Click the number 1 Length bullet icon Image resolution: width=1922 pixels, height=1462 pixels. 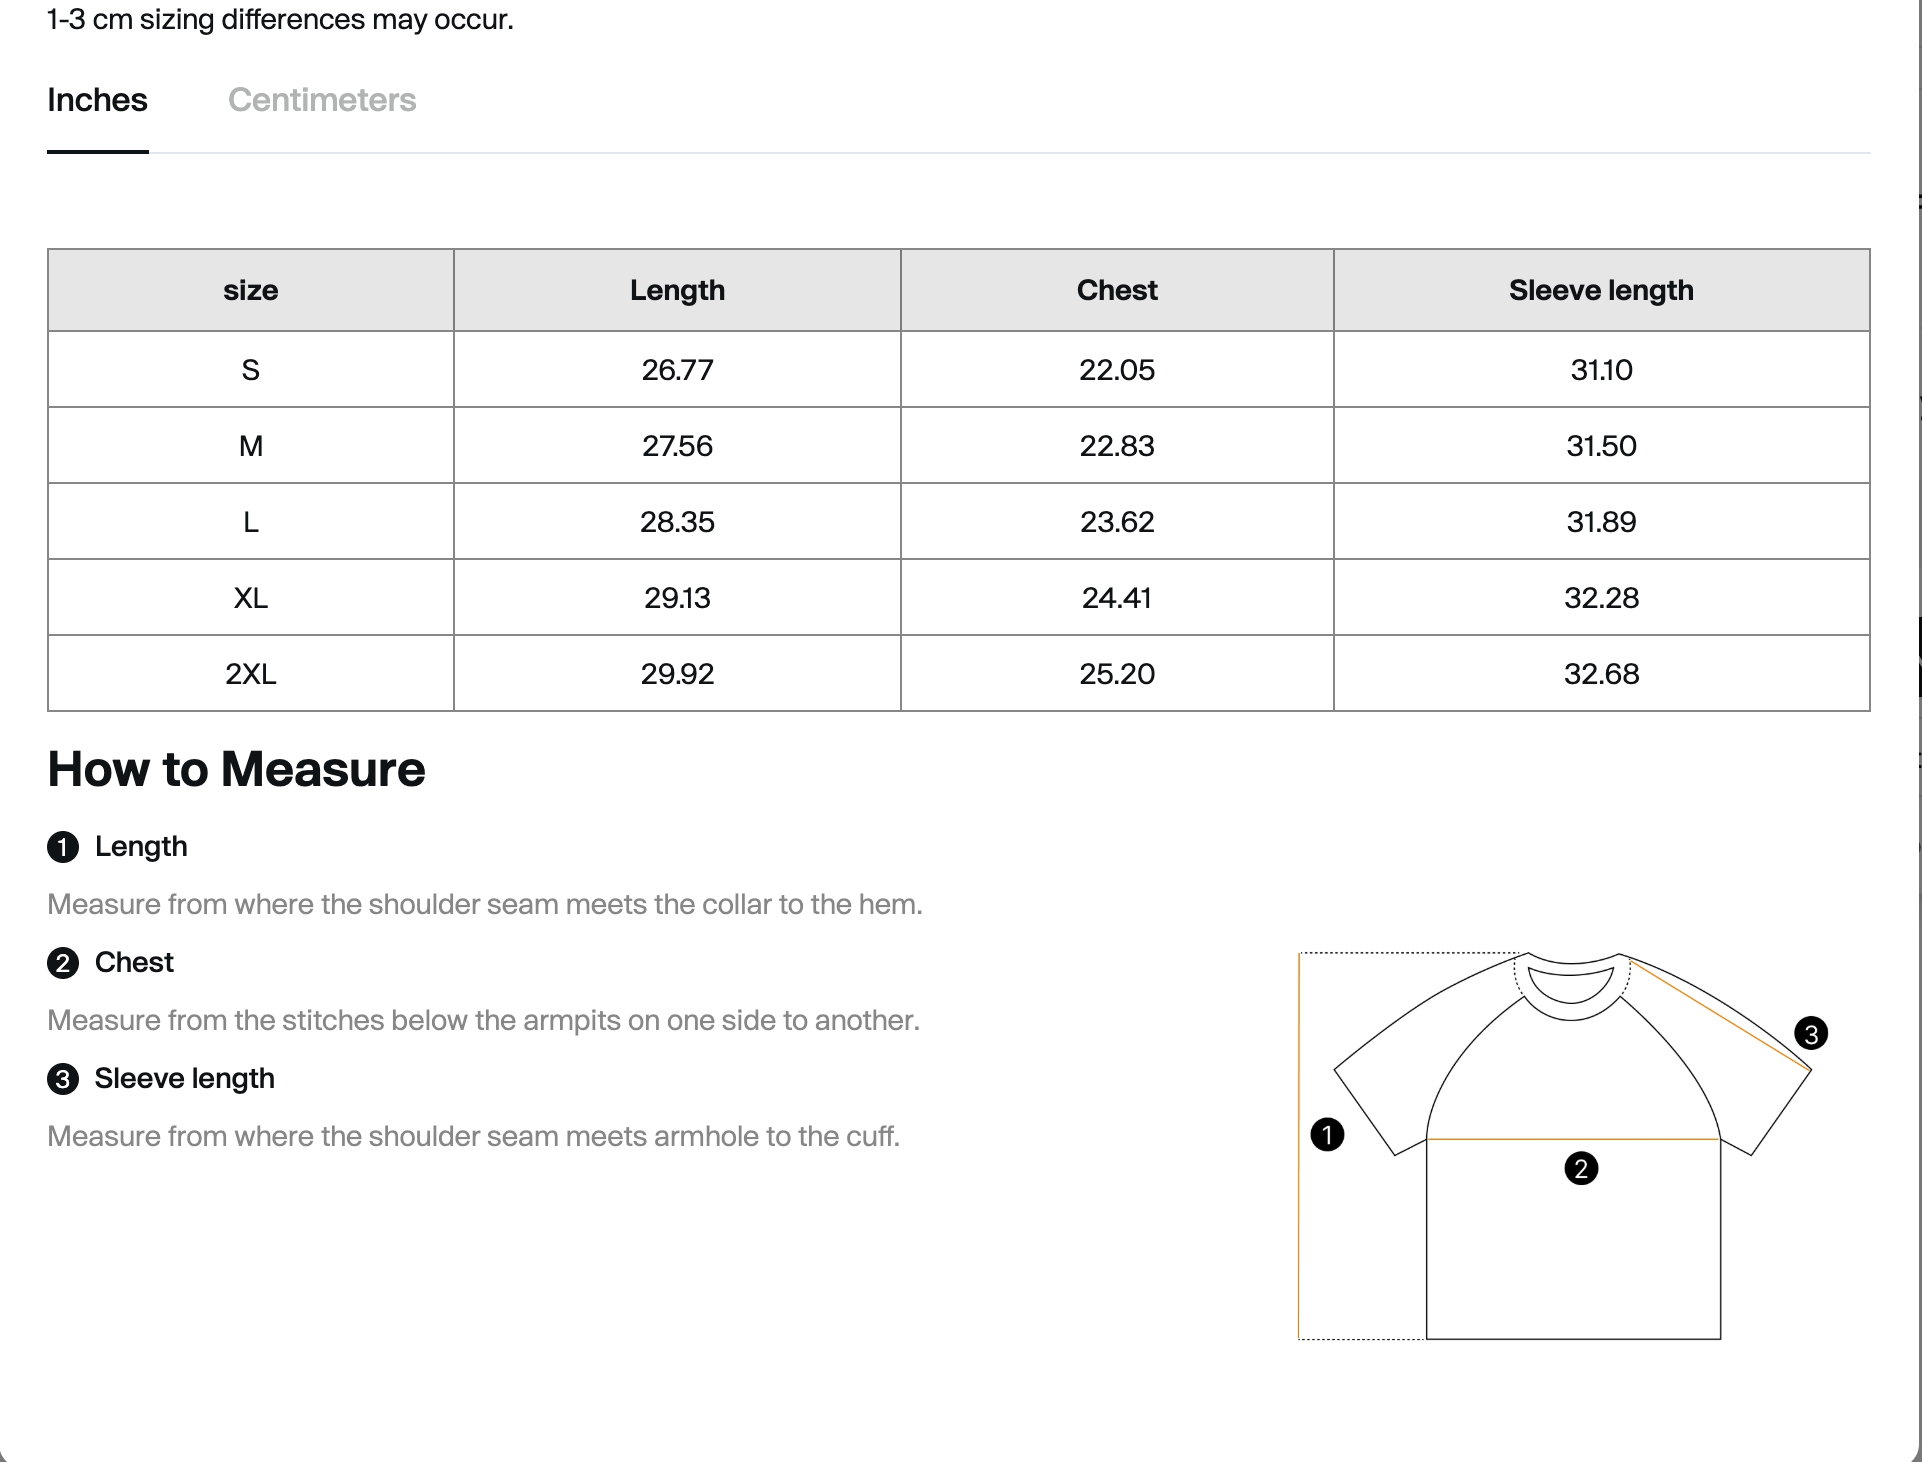[63, 847]
